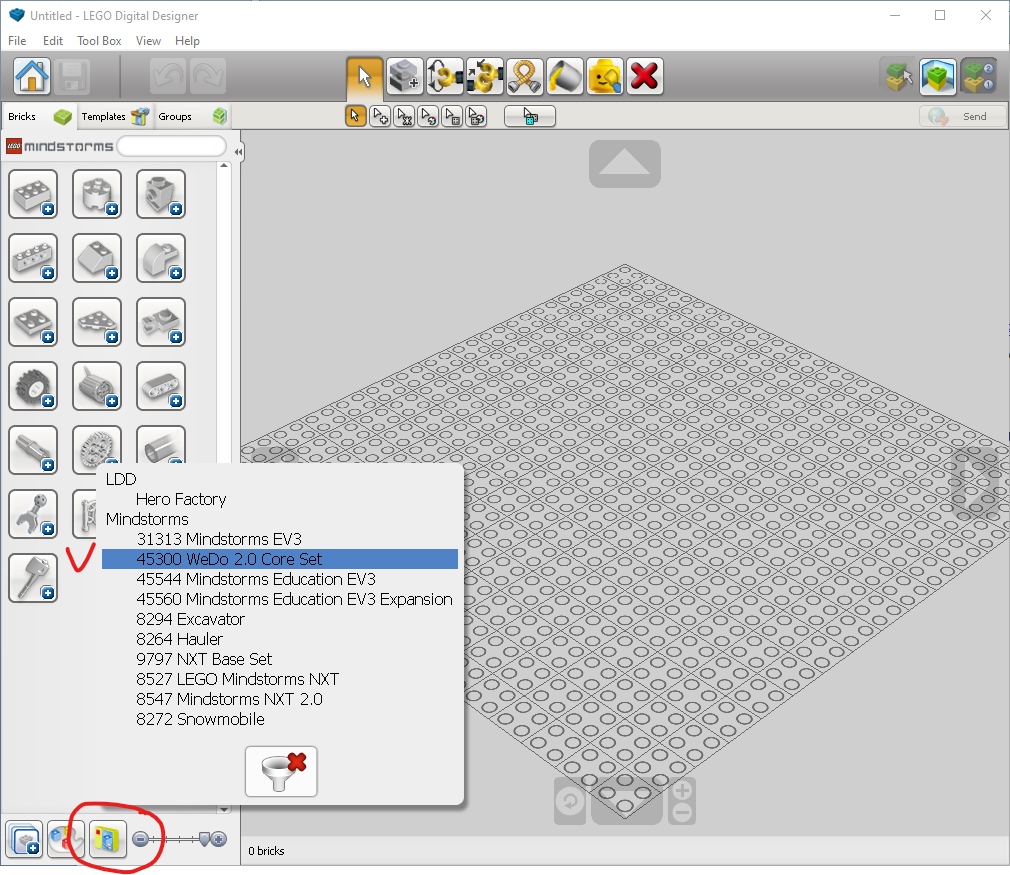Click the brick search field
The width and height of the screenshot is (1010, 875).
[x=172, y=146]
